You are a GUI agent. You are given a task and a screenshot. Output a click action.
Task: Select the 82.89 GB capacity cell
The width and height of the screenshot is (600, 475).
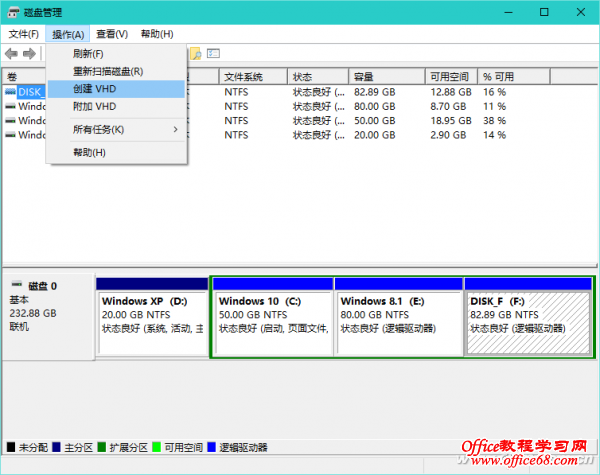tap(375, 92)
